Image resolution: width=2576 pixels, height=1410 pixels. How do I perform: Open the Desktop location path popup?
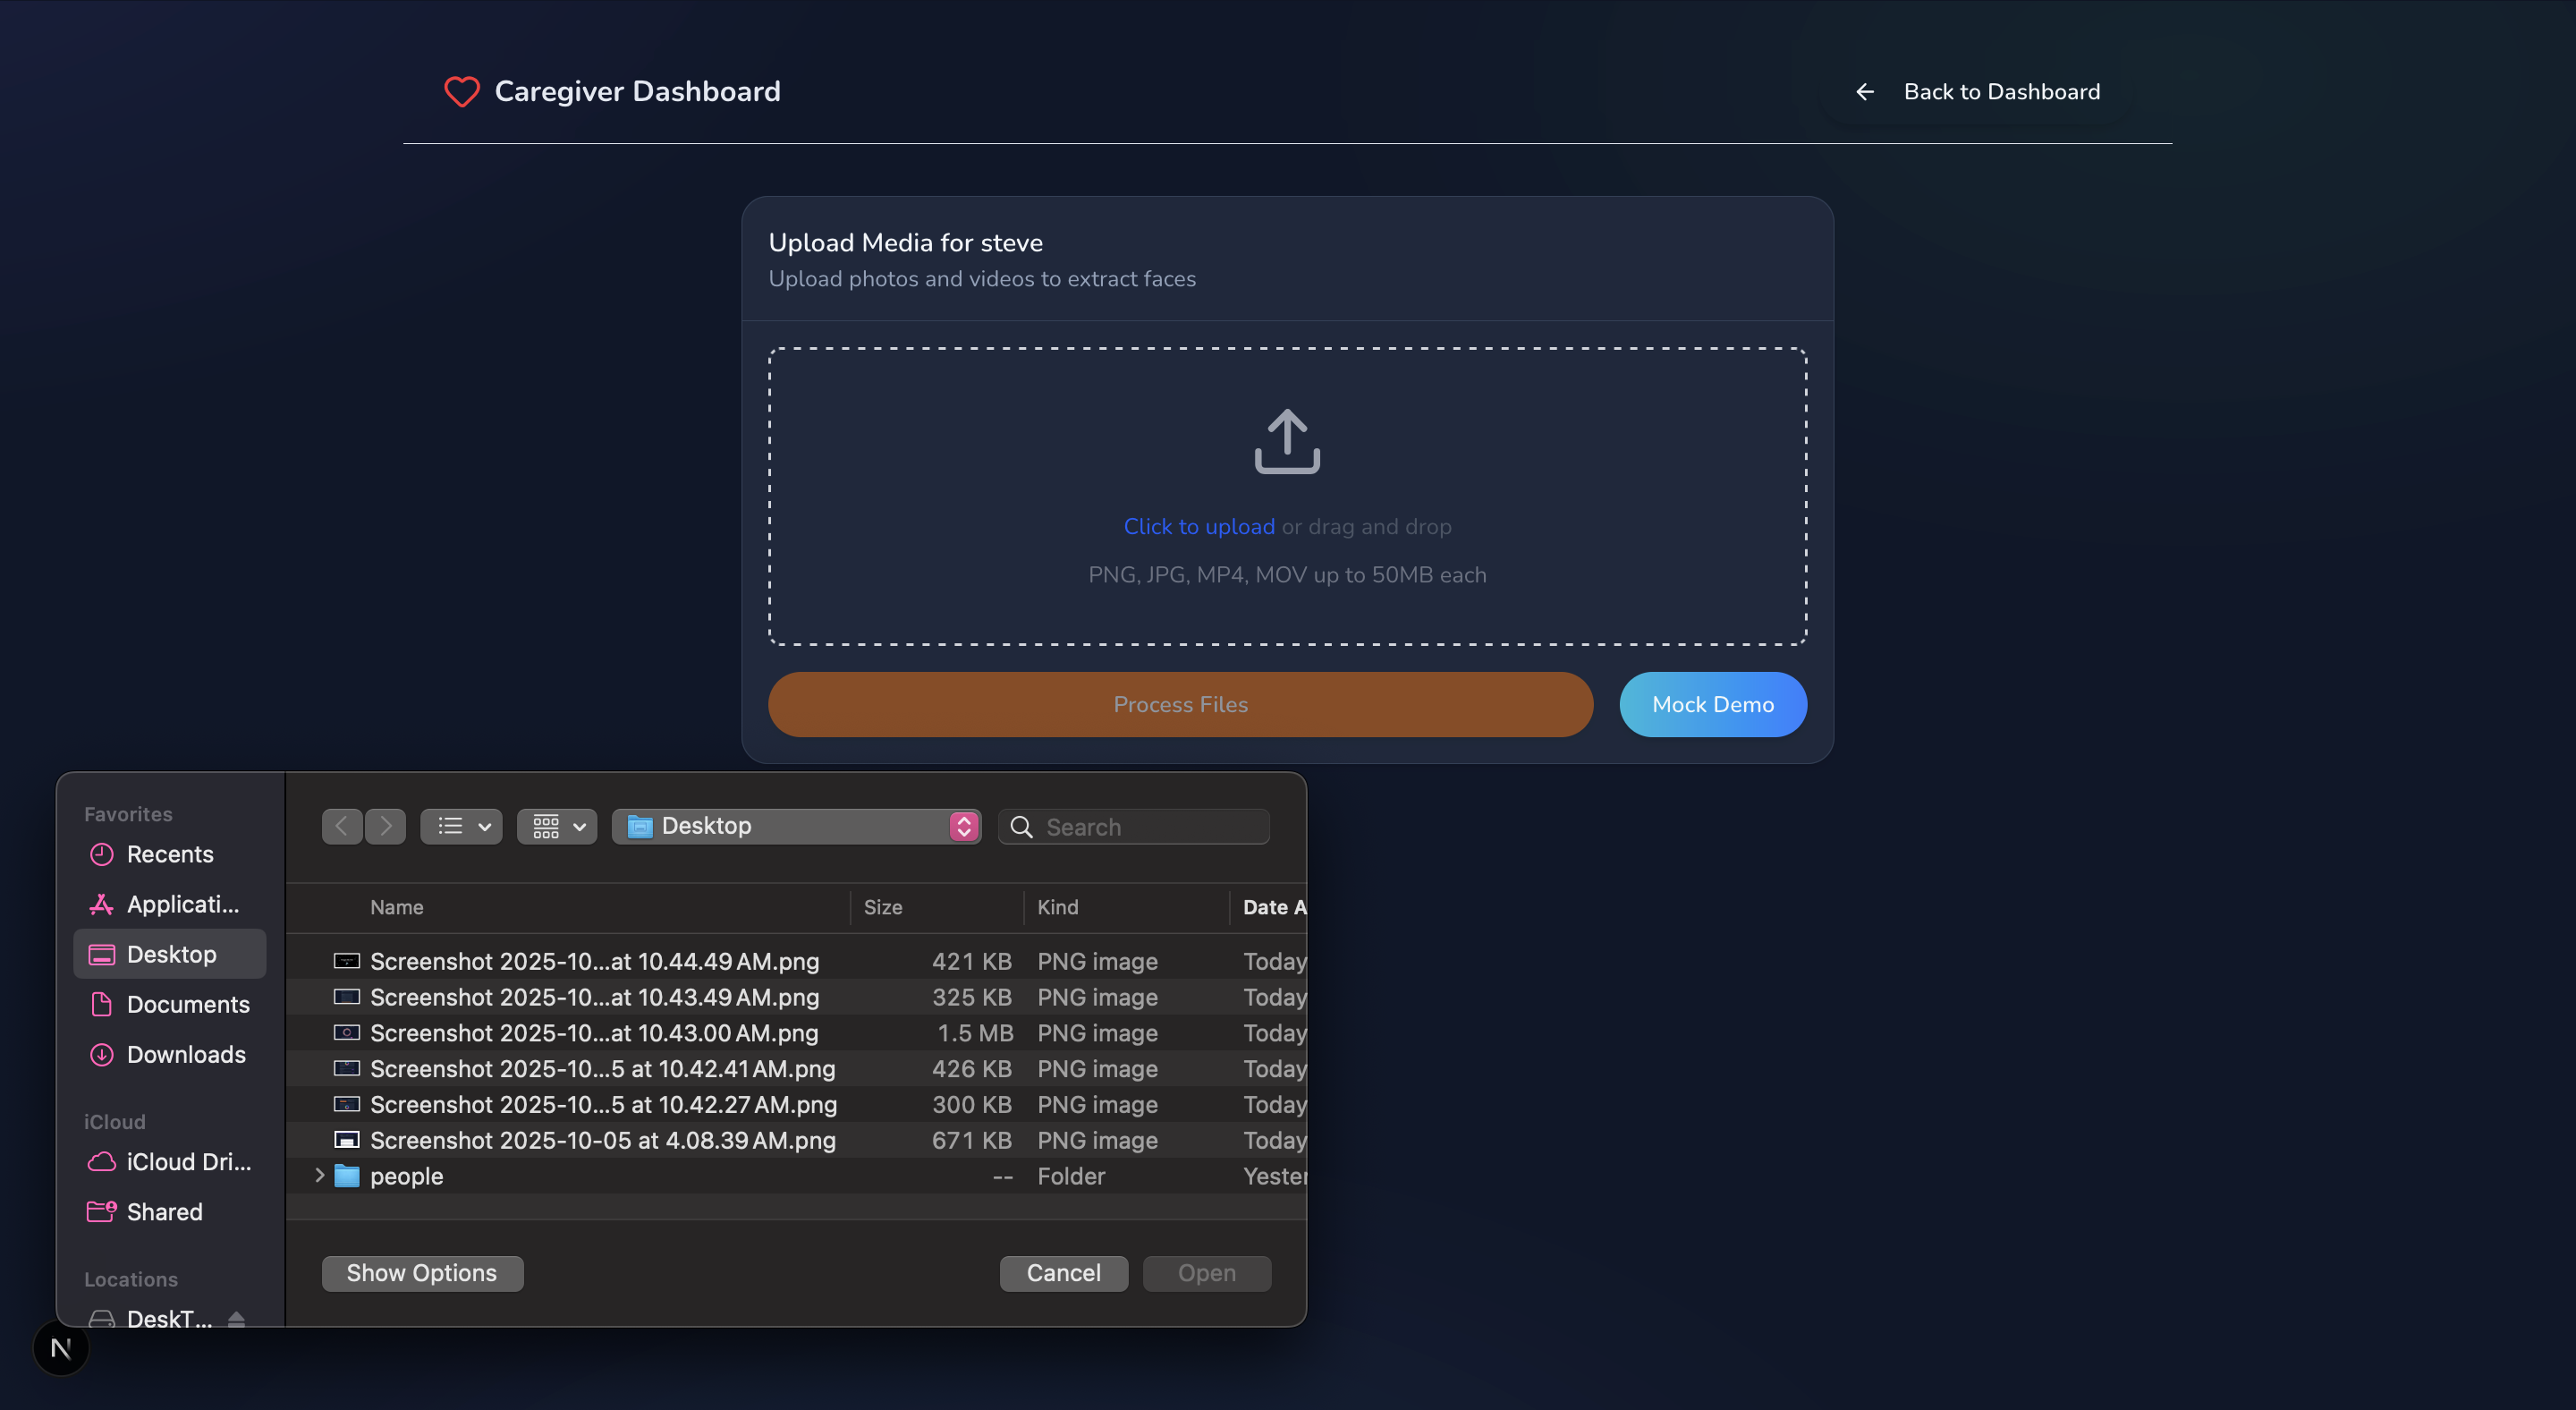pos(796,826)
